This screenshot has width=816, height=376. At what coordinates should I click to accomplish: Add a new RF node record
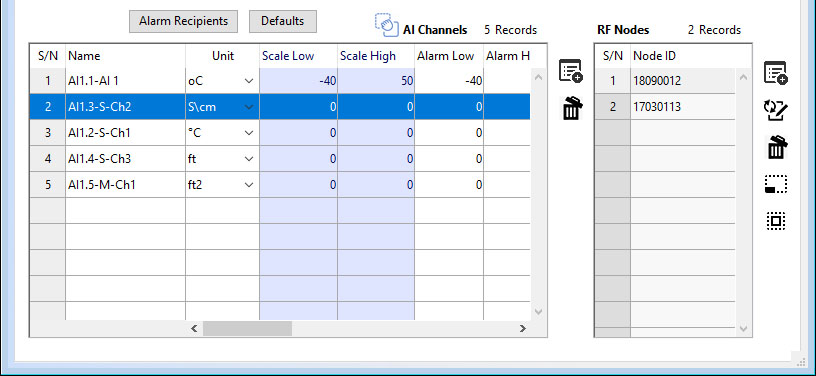pyautogui.click(x=775, y=73)
